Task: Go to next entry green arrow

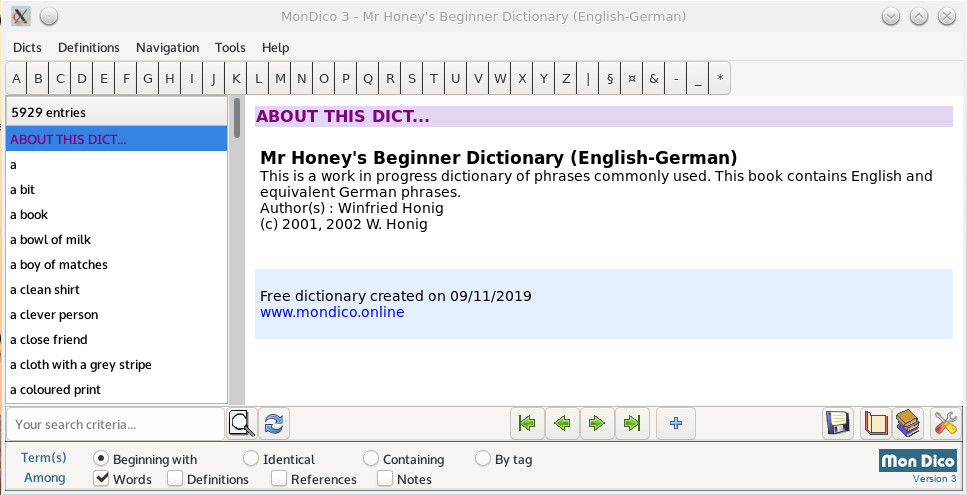Action: pos(597,423)
